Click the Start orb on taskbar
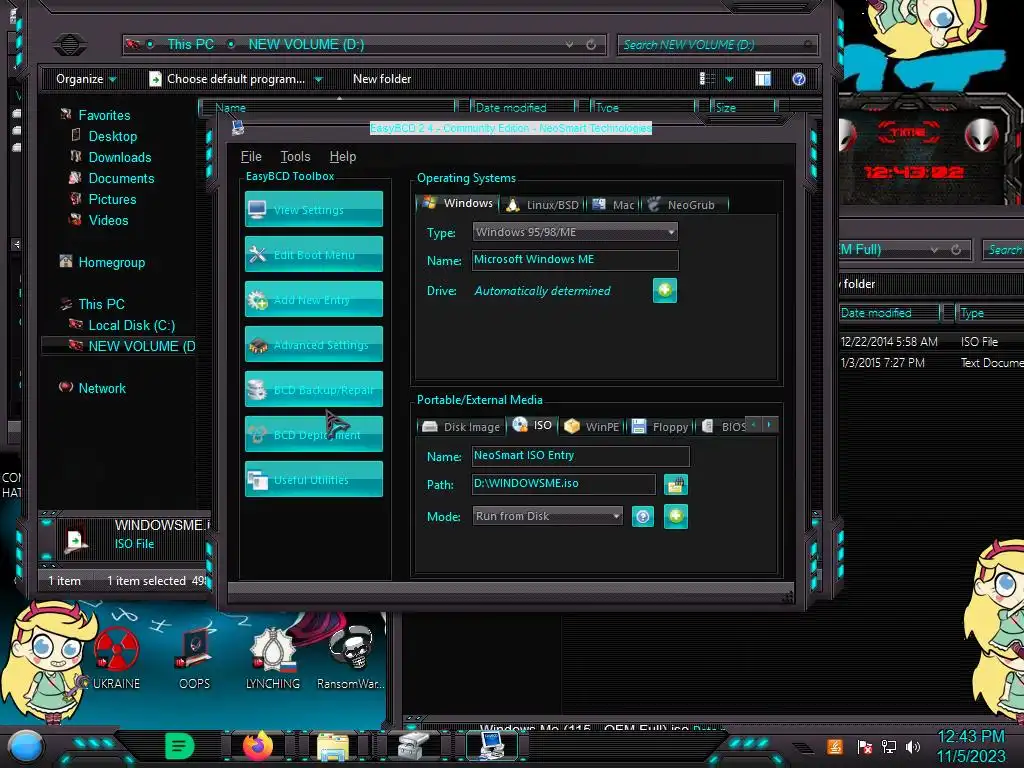Screen dimensions: 1024x768 pos(25,746)
